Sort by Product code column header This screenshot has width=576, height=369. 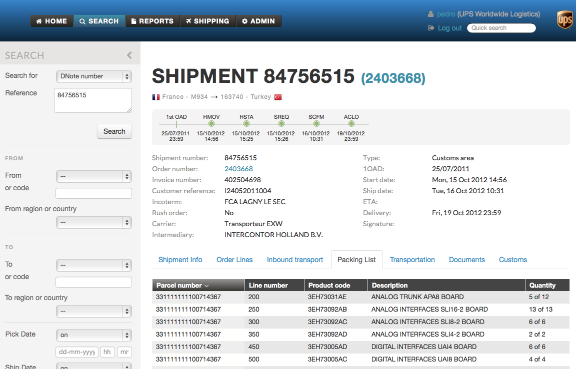coord(336,285)
